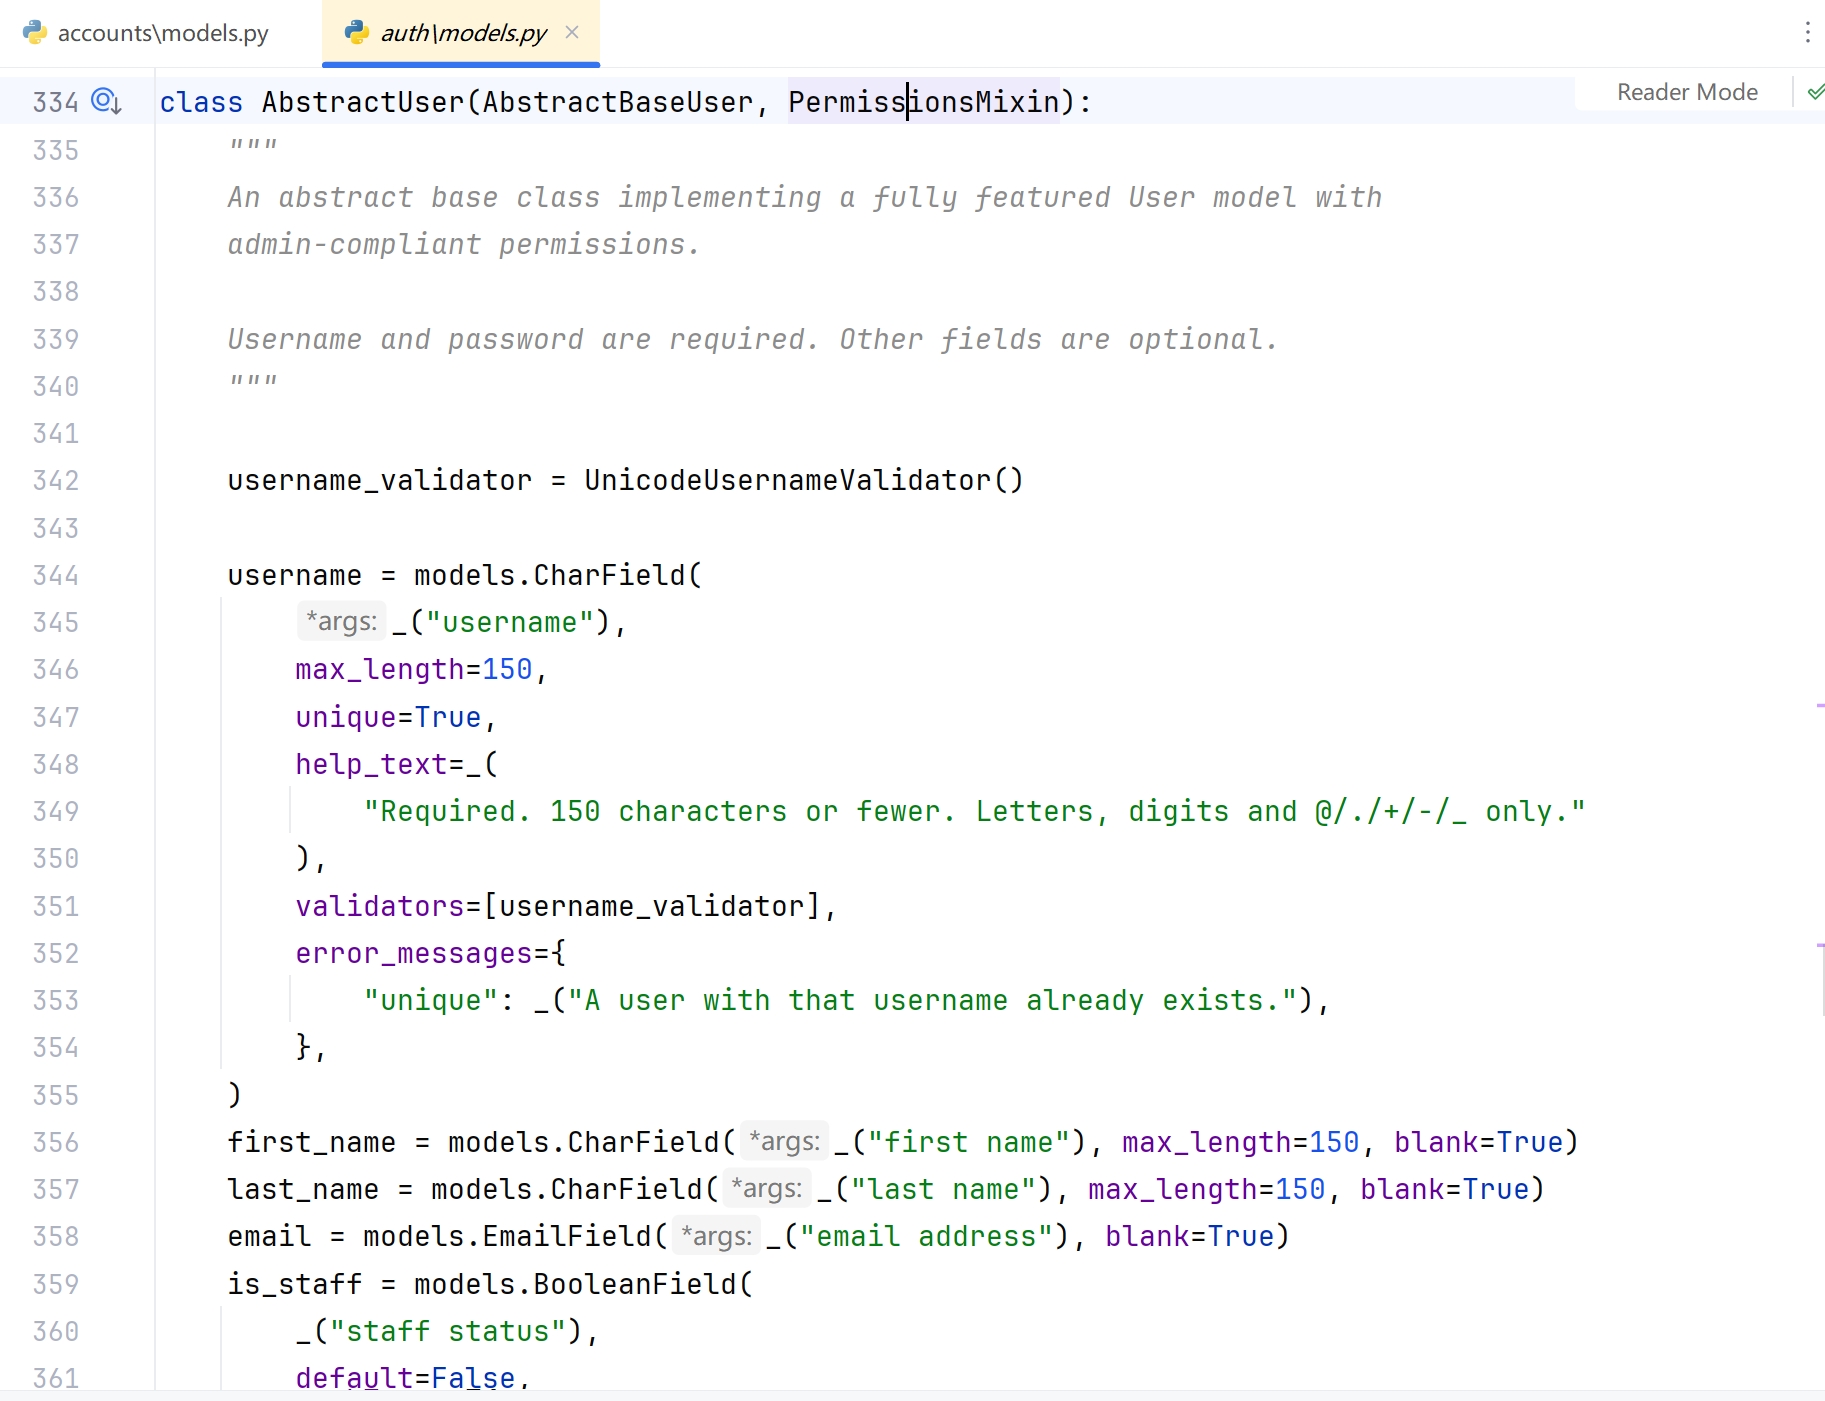Viewport: 1825px width, 1401px height.
Task: Click the *args: hint on line 345
Action: [x=341, y=622]
